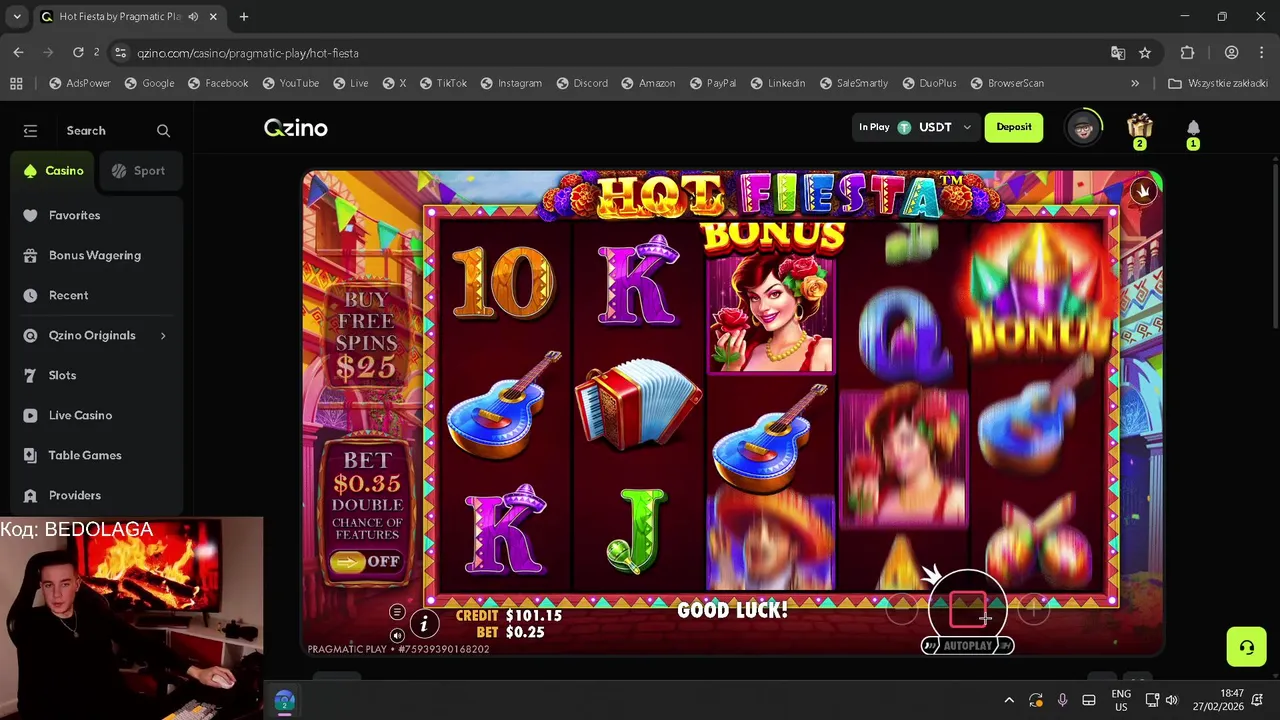Screen dimensions: 1280x720
Task: Open the BrowserScan bookmark
Action: 1007,83
